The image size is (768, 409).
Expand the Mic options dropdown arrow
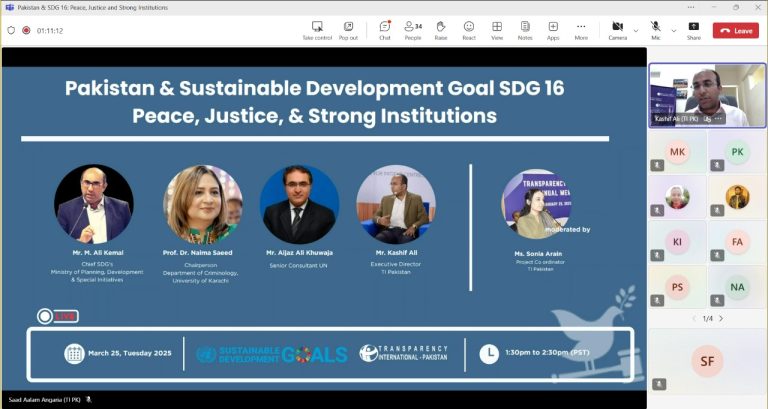673,30
